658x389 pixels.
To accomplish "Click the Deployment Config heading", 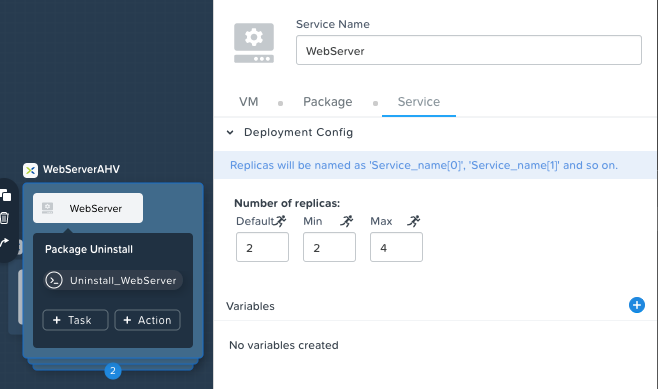I will tap(298, 133).
